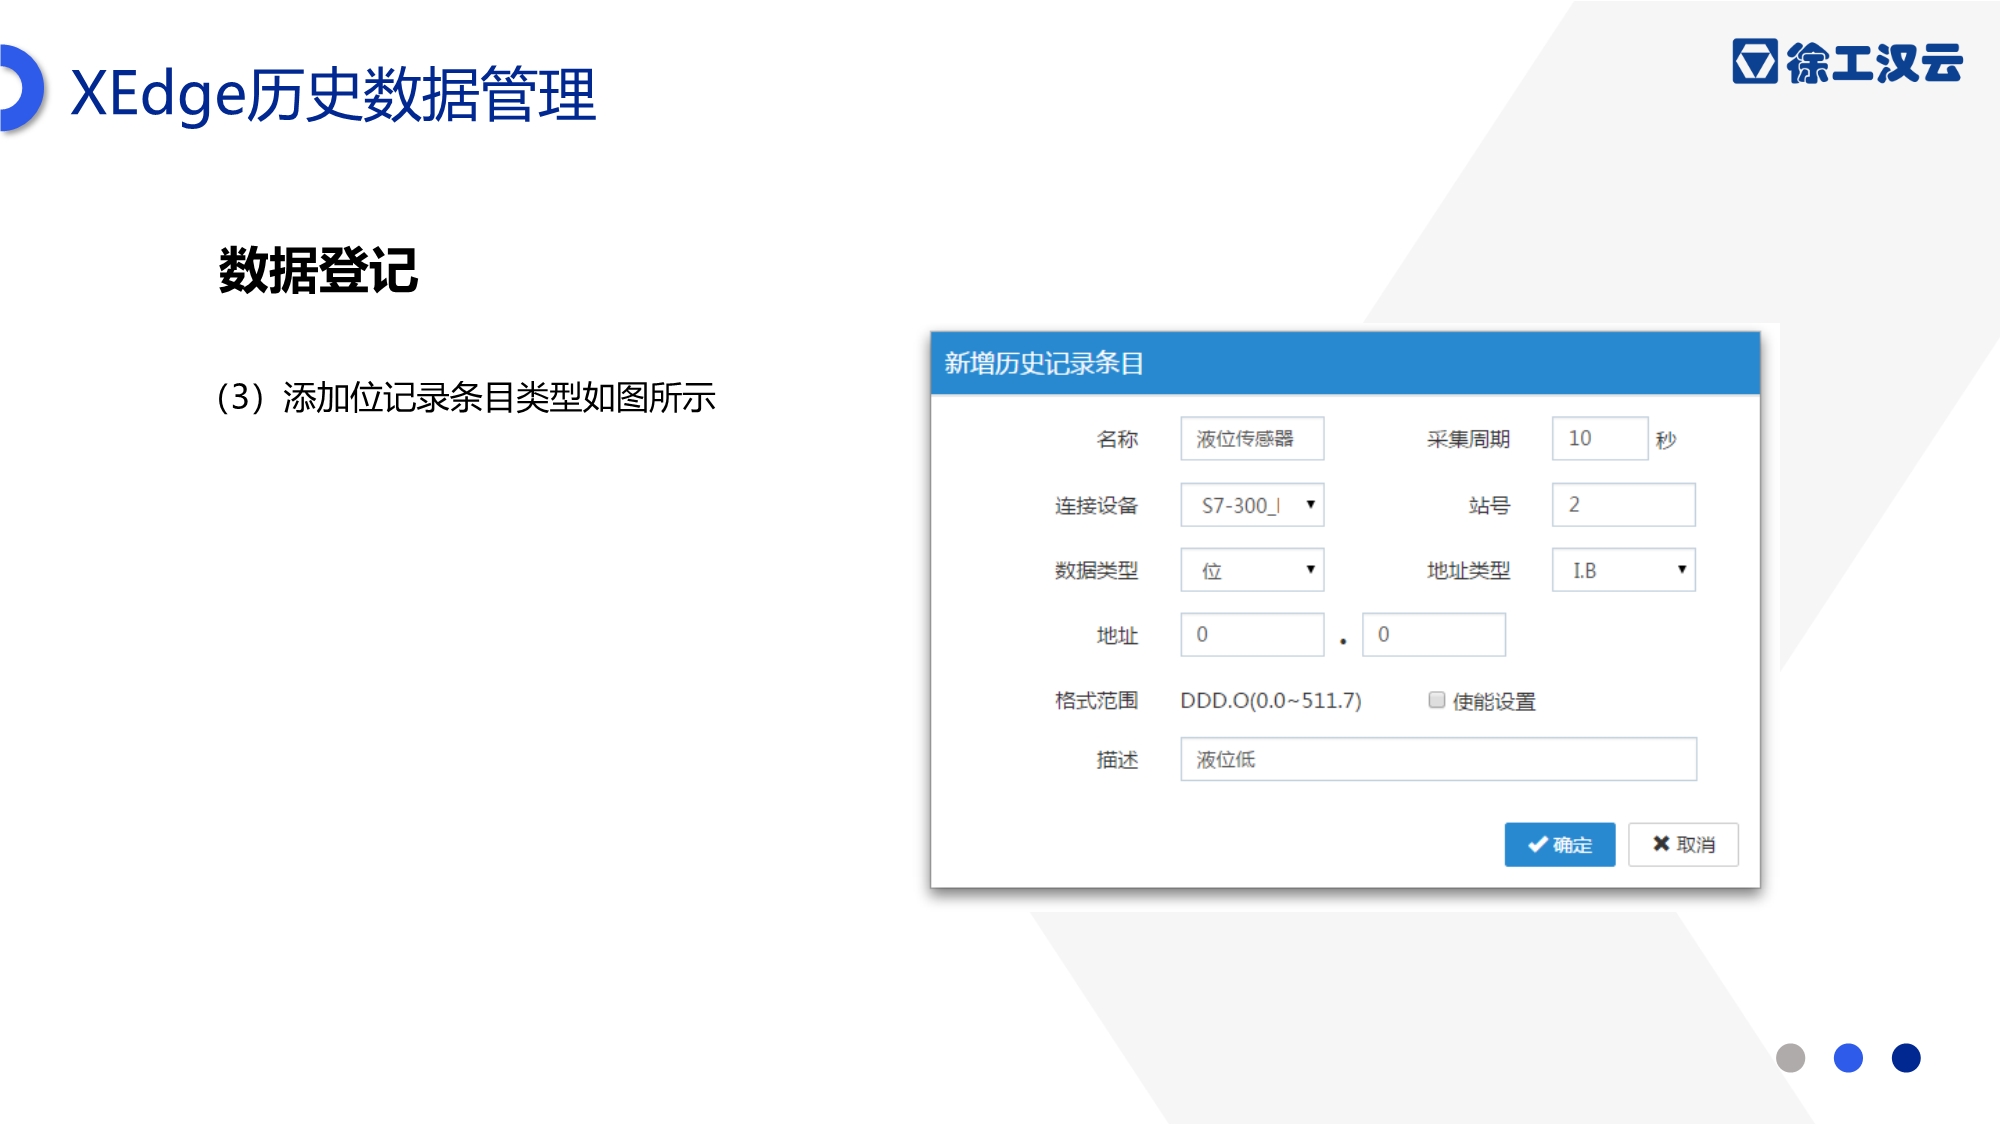Click the 采集周期 field with value 10
This screenshot has width=2000, height=1125.
coord(1599,439)
